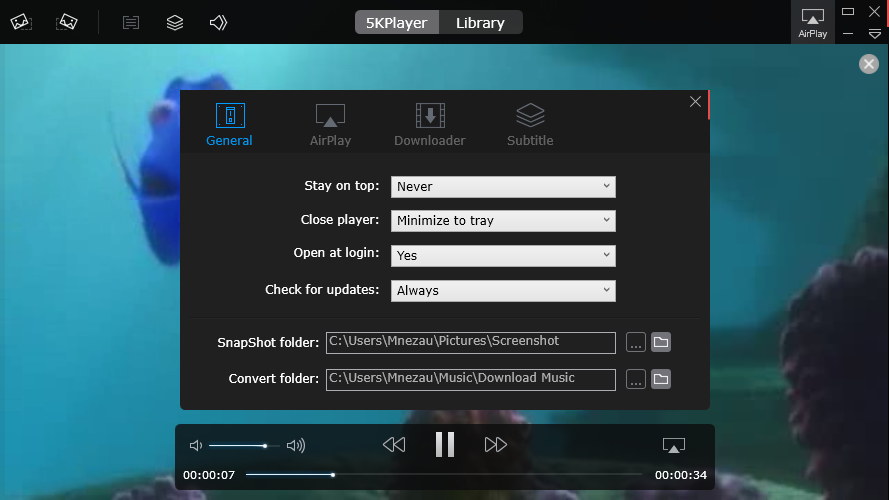Click the low volume speaker icon
The height and width of the screenshot is (500, 889).
(x=196, y=446)
